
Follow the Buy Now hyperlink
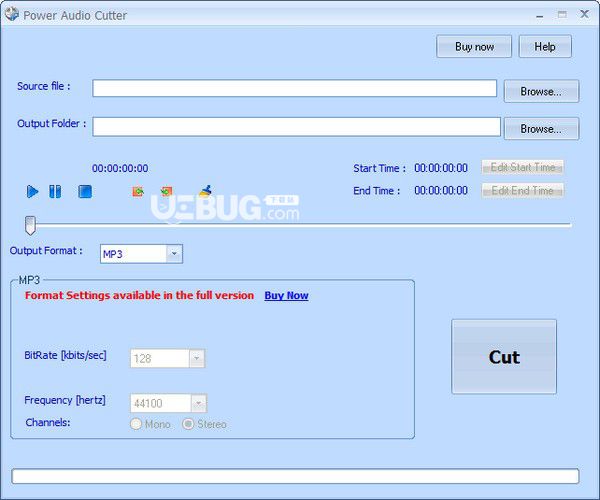286,295
